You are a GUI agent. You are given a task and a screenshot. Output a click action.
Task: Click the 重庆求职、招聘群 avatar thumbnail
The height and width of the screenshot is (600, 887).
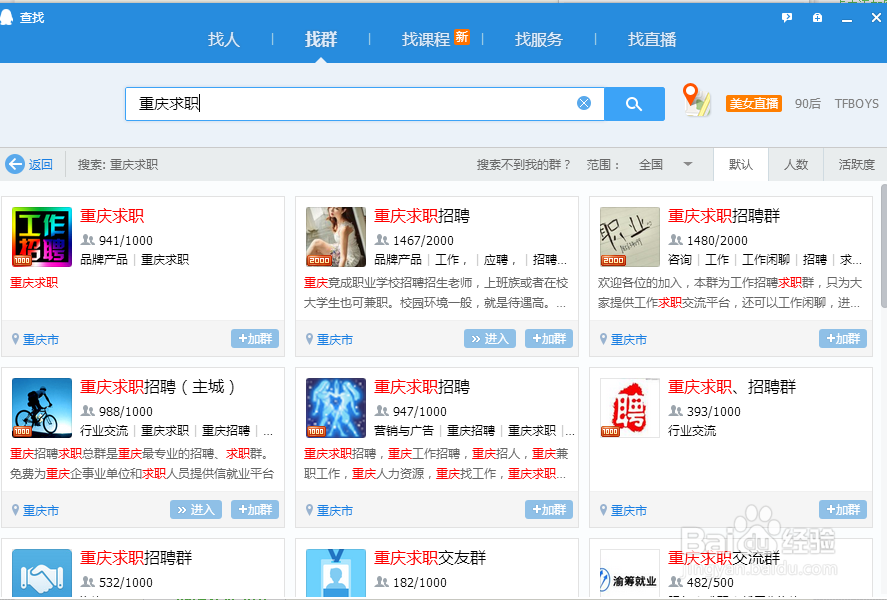(629, 408)
